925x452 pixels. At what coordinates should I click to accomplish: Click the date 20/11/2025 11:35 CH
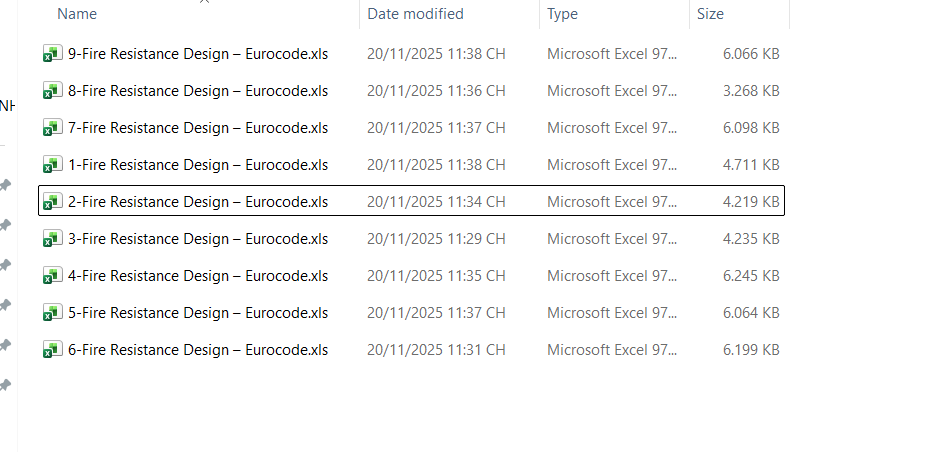tap(436, 276)
